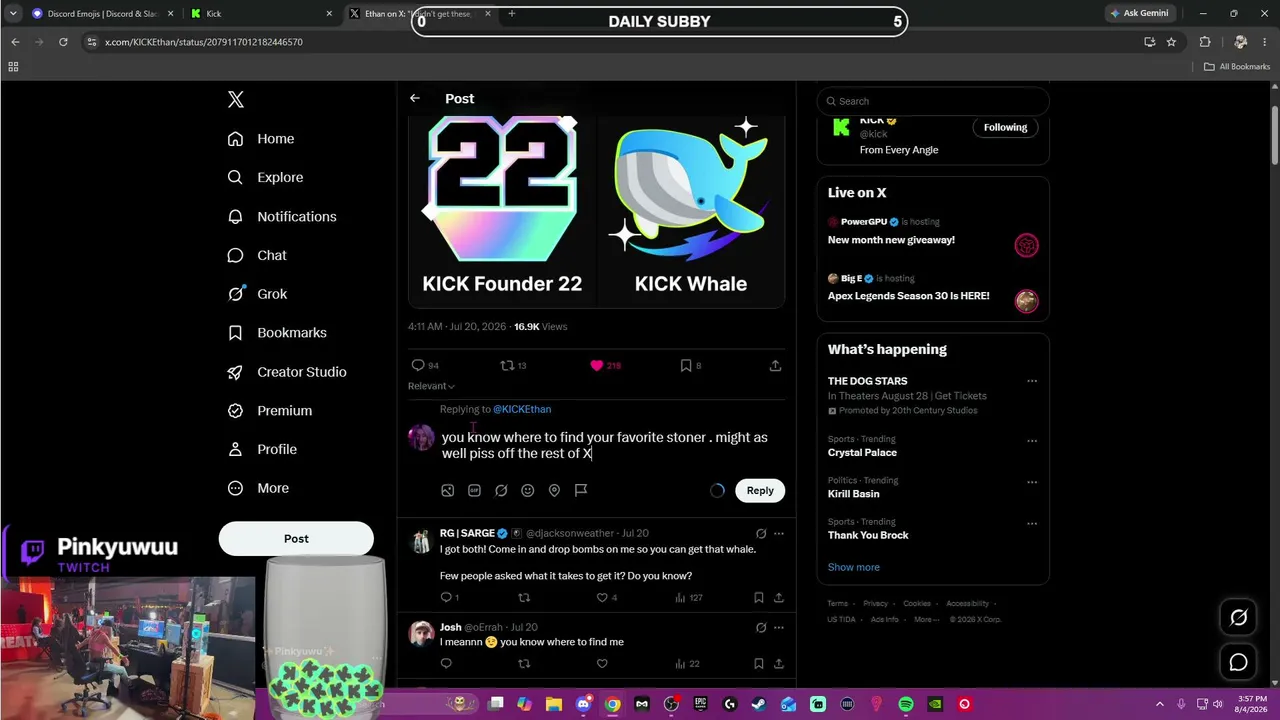Open more options on Josh's reply
The height and width of the screenshot is (720, 1280).
[779, 628]
